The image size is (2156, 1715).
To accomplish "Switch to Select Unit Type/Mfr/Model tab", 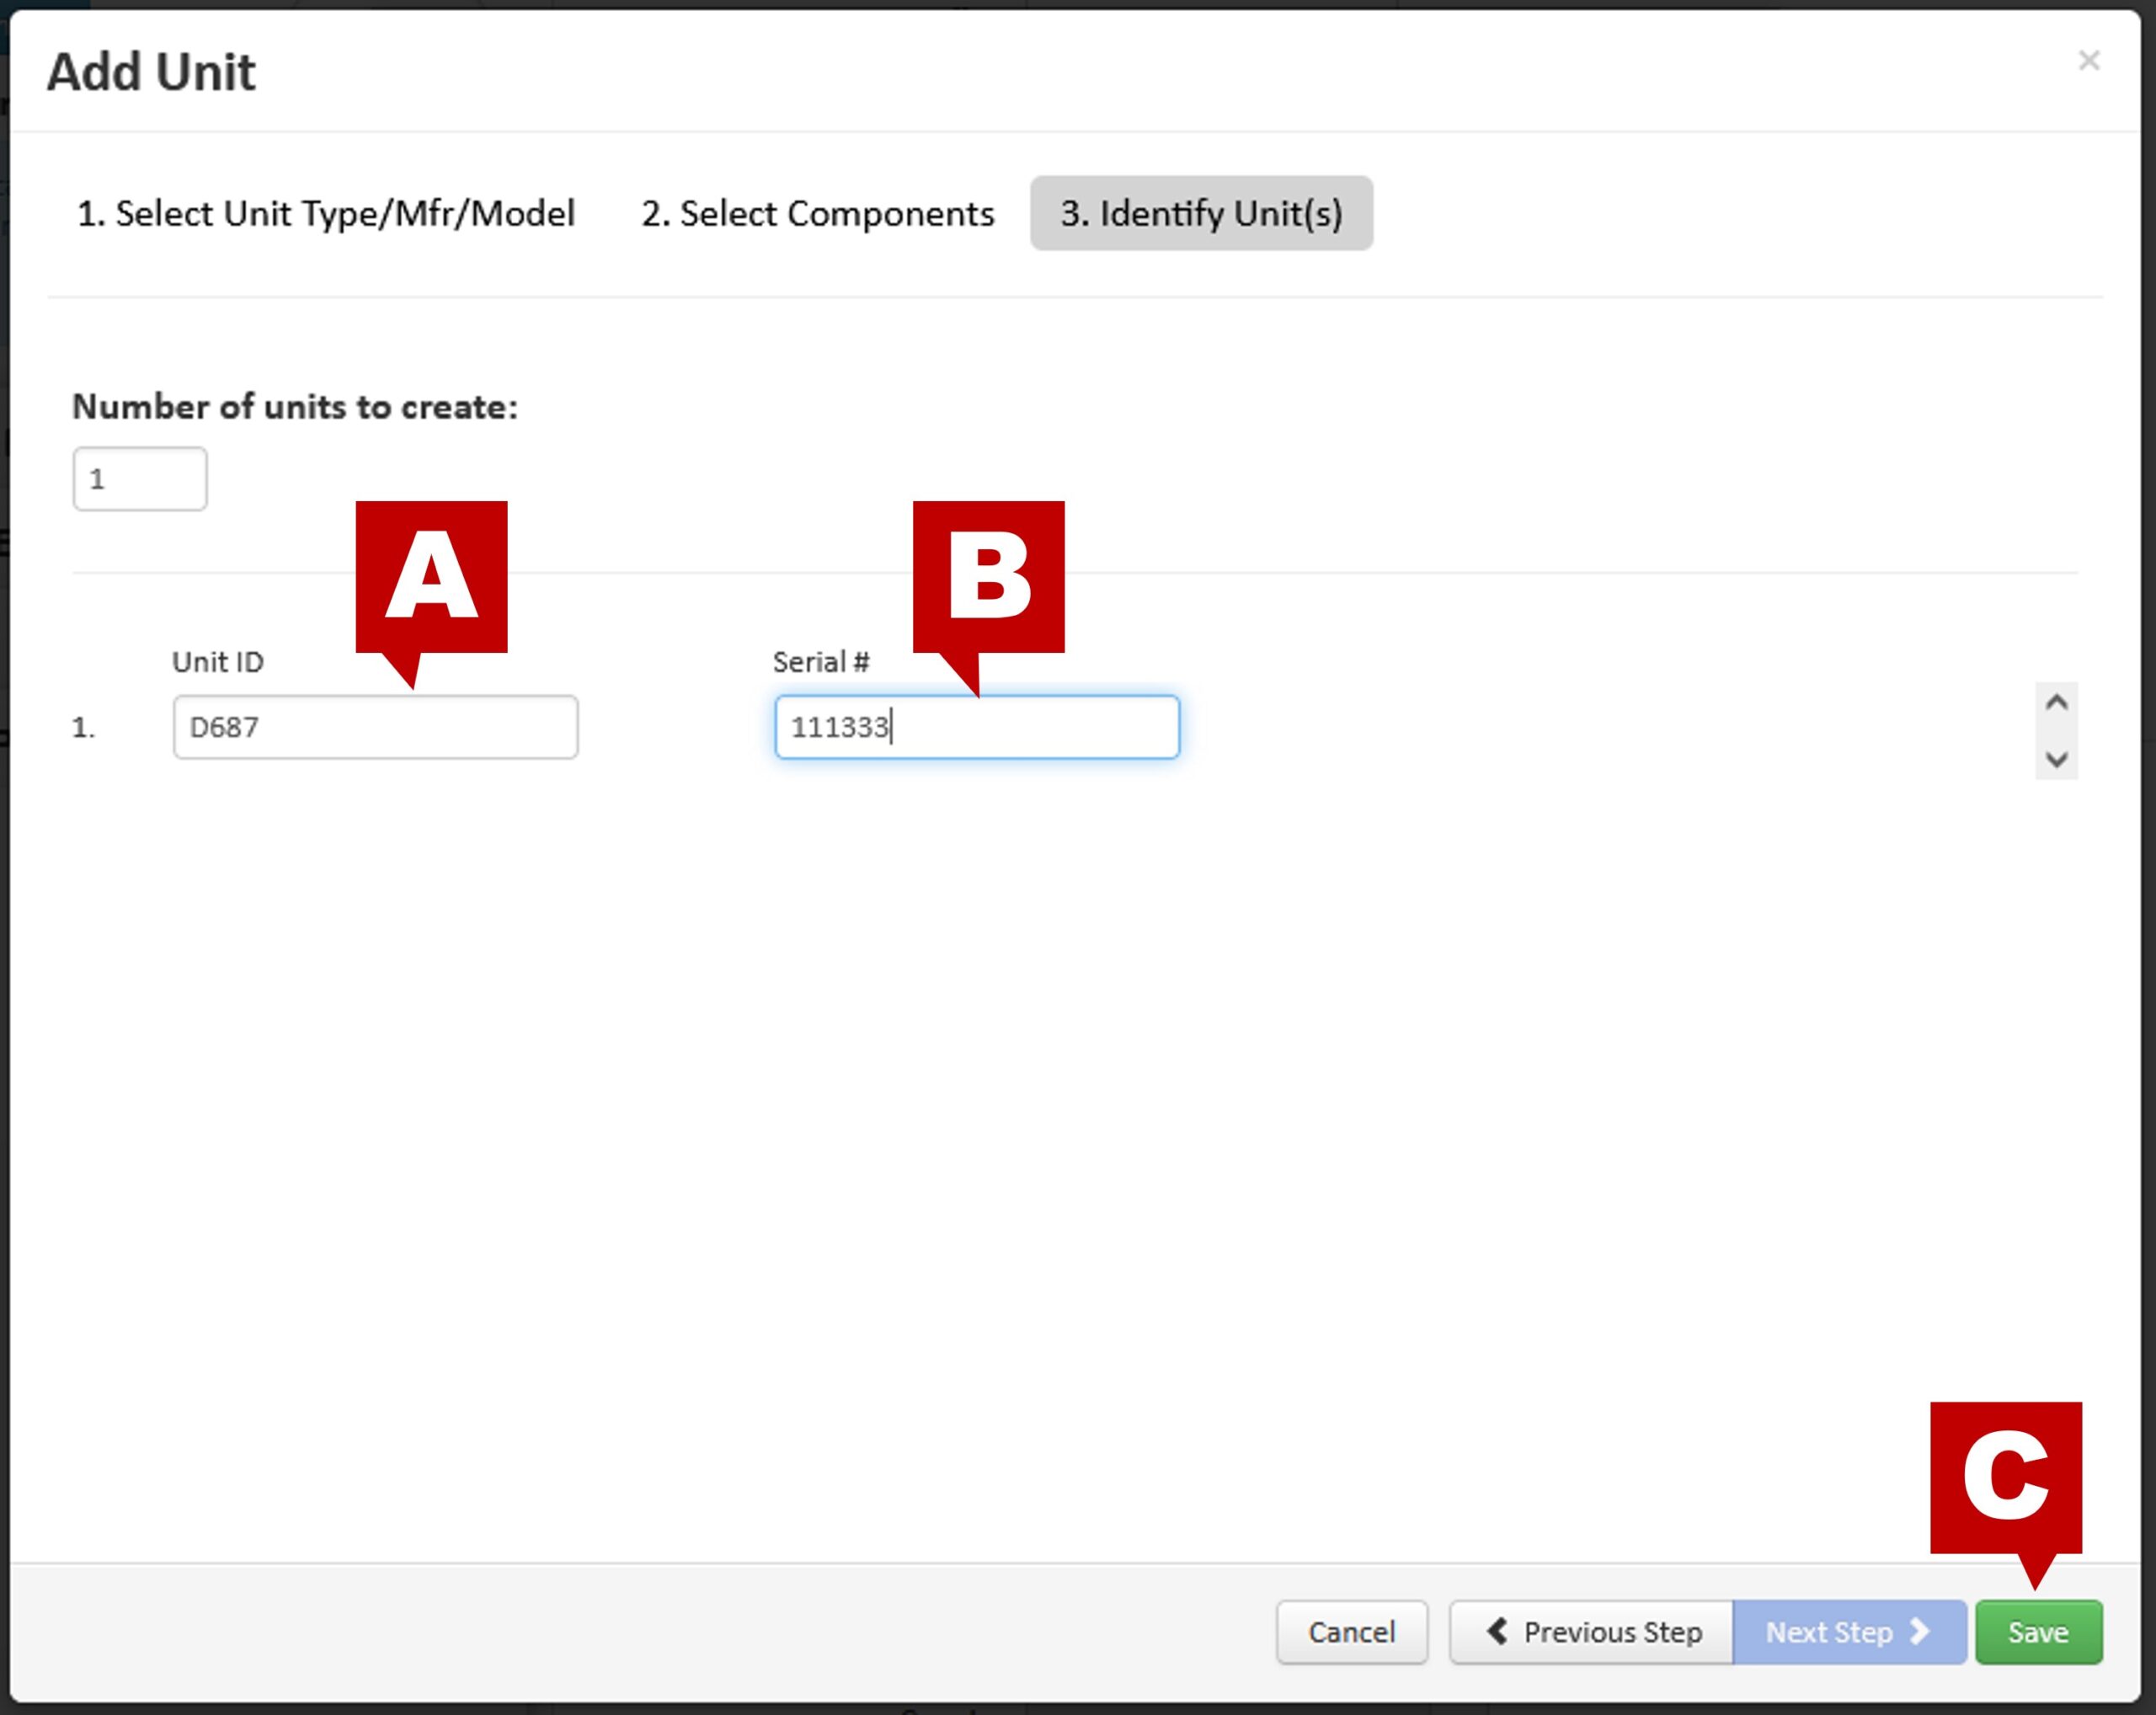I will click(325, 213).
